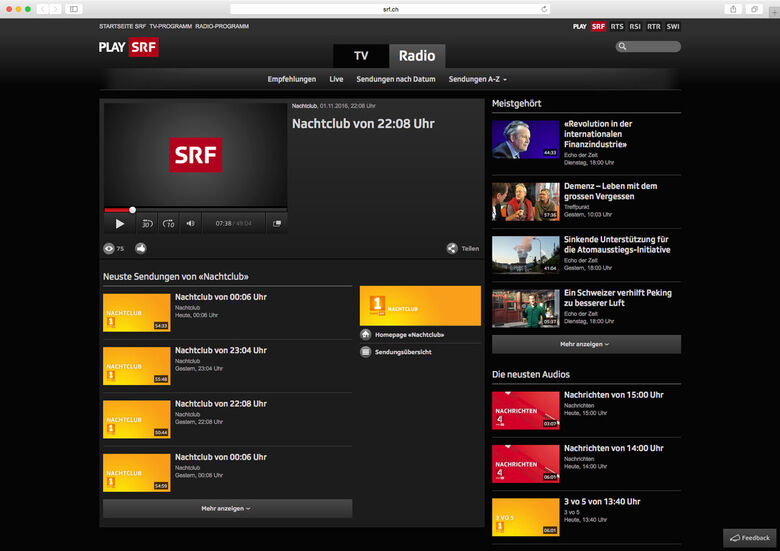780x551 pixels.
Task: Select RTS channel link
Action: pyautogui.click(x=617, y=27)
